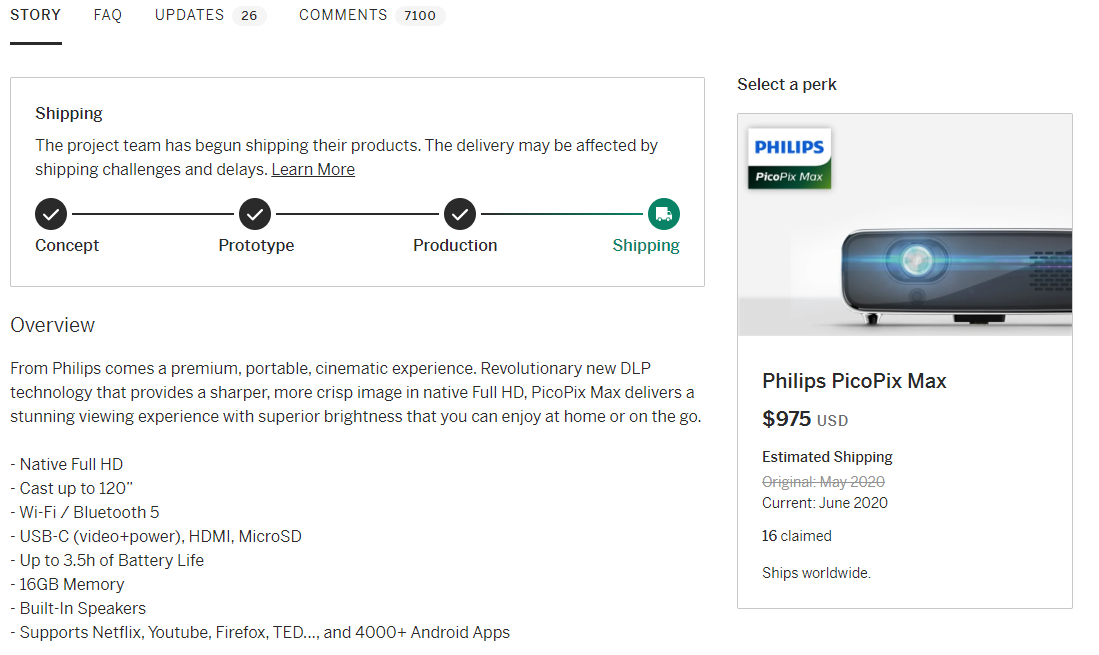Click the Production stage checkmark icon
Viewport: 1099px width, 655px height.
pyautogui.click(x=460, y=214)
